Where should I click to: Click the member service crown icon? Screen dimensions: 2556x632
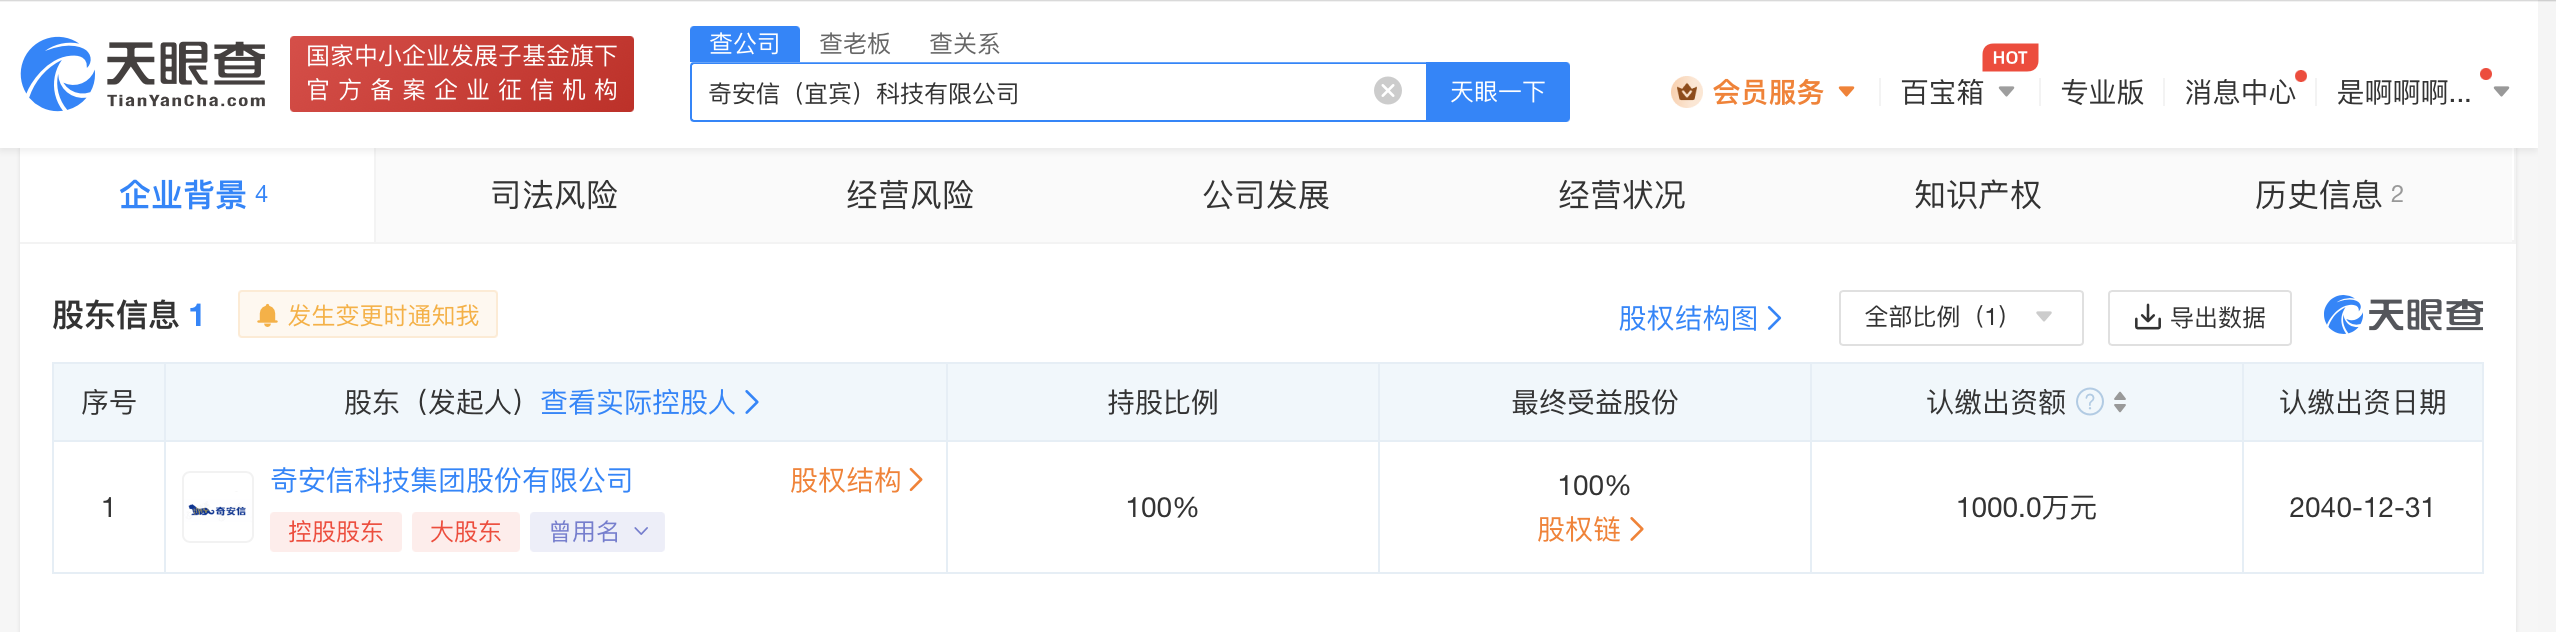(x=1687, y=92)
